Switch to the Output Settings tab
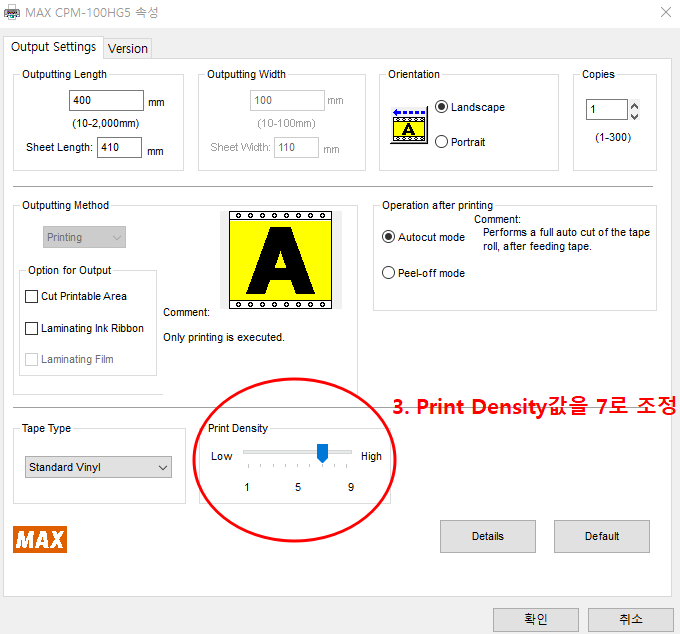Viewport: 680px width, 634px height. 53,47
